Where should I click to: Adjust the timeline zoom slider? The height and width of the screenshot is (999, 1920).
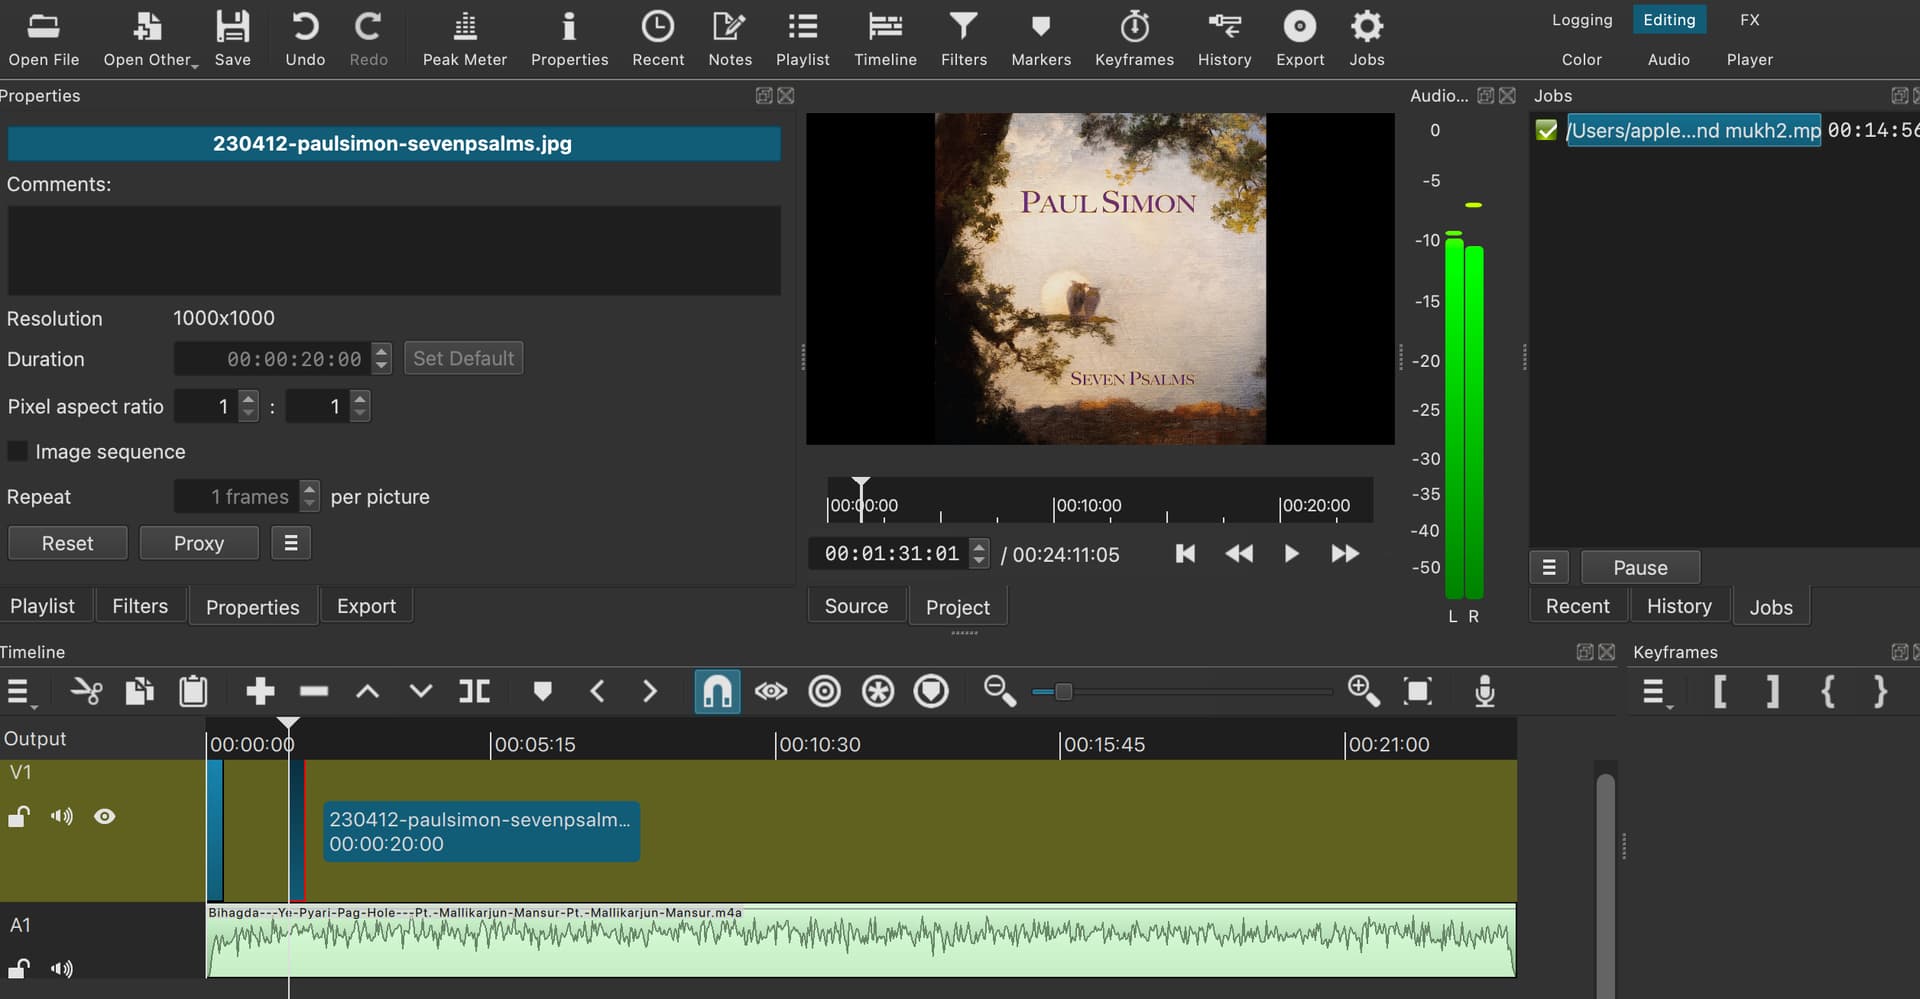tap(1062, 690)
